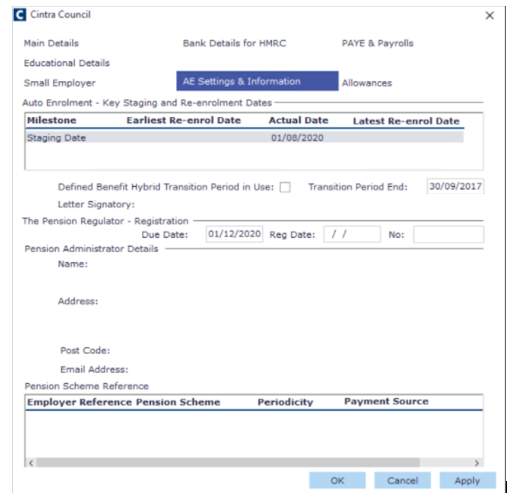Viewport: 514px width, 499px height.
Task: Select the Small Employer tab
Action: click(60, 83)
